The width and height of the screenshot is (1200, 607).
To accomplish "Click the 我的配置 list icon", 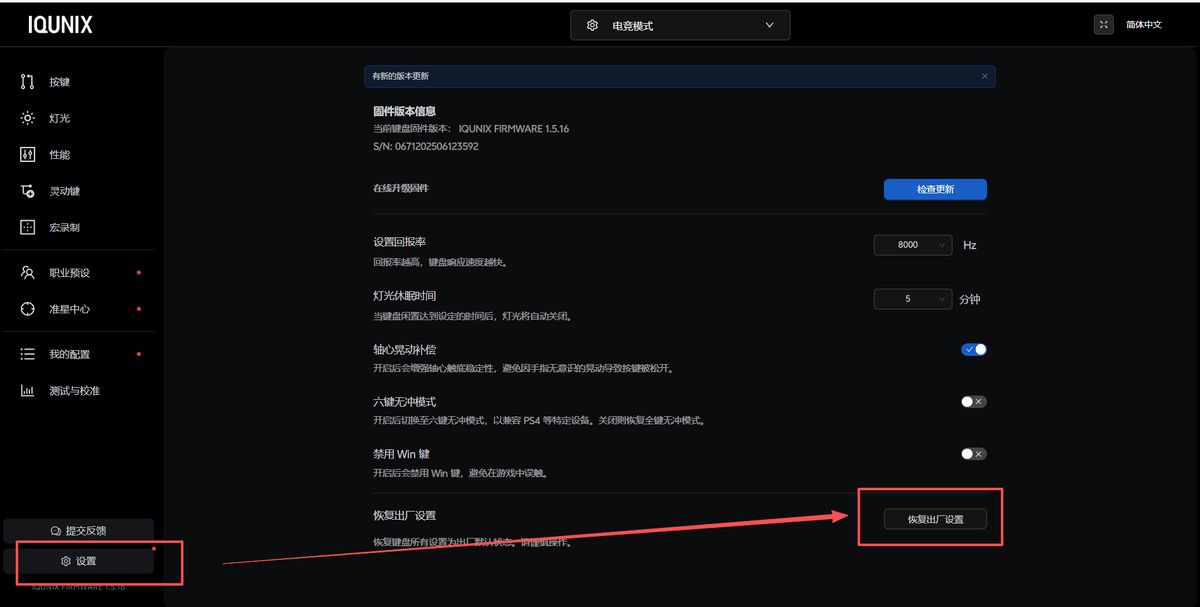I will (28, 354).
